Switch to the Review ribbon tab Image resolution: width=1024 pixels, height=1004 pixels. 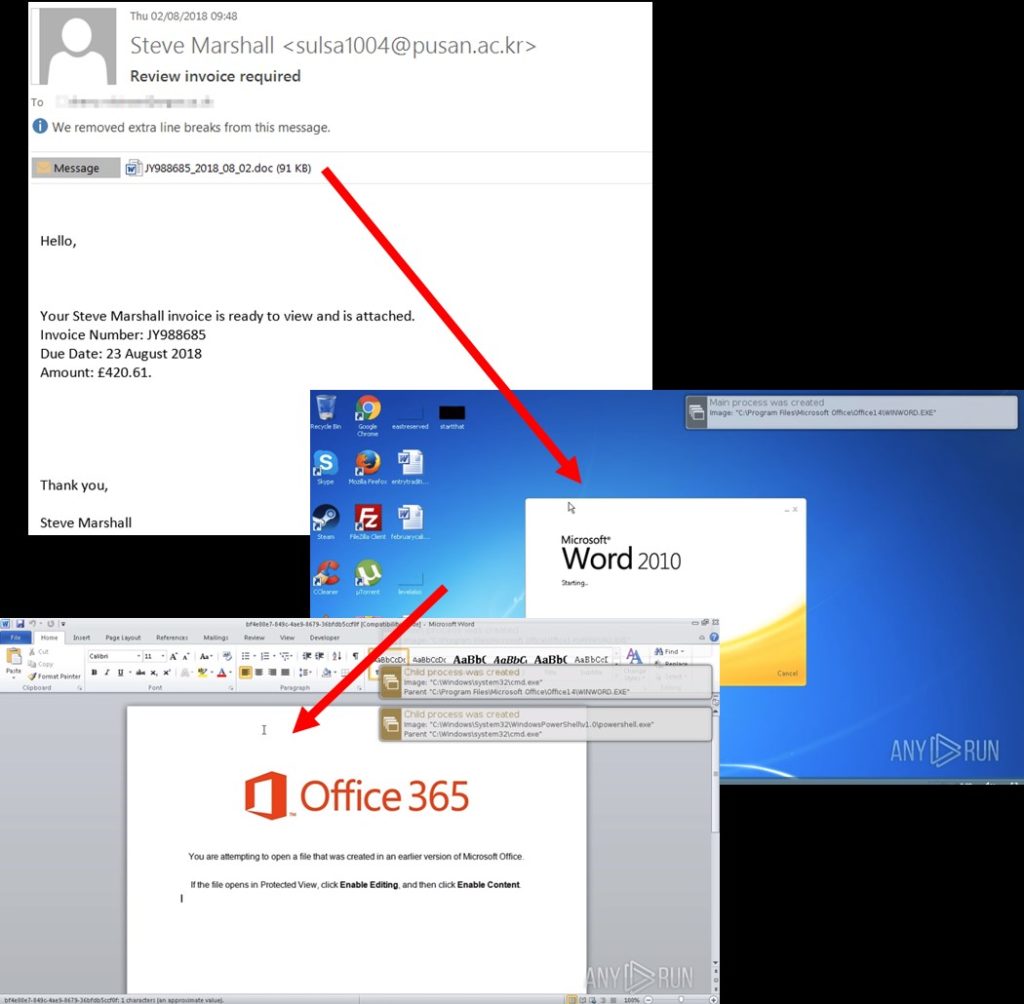(254, 638)
